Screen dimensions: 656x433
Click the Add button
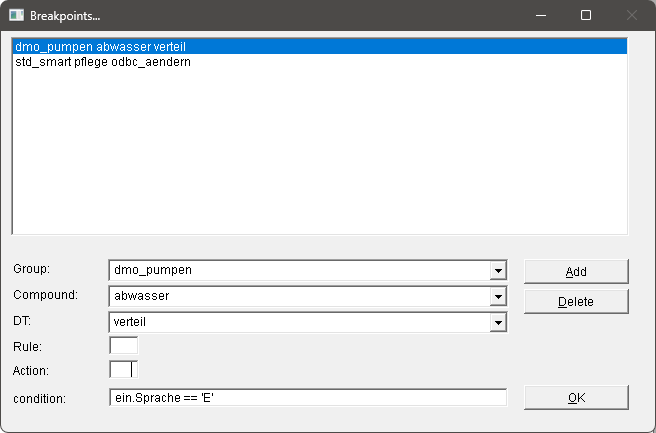point(576,272)
